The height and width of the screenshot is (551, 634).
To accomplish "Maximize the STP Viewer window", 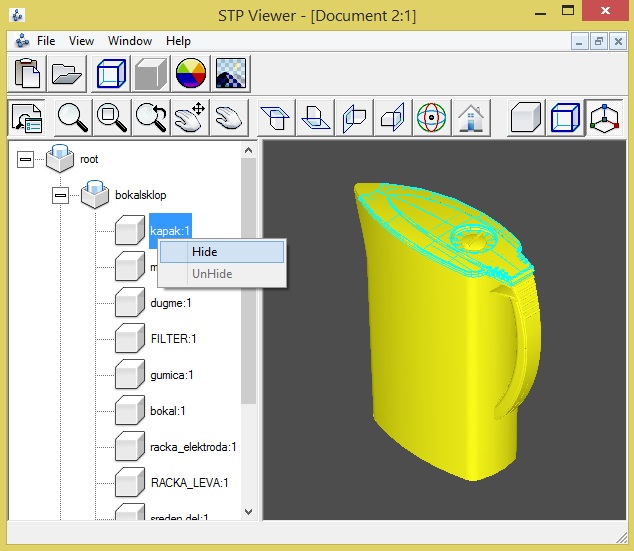I will (x=568, y=11).
